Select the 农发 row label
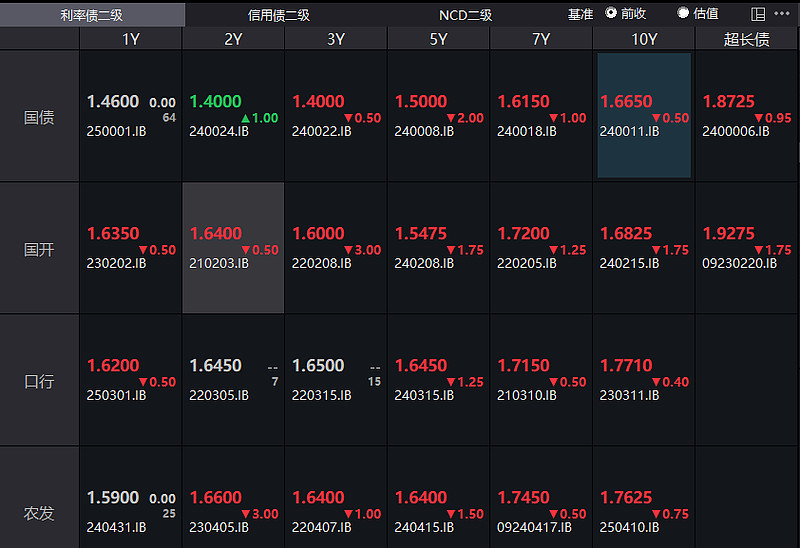 [x=39, y=513]
